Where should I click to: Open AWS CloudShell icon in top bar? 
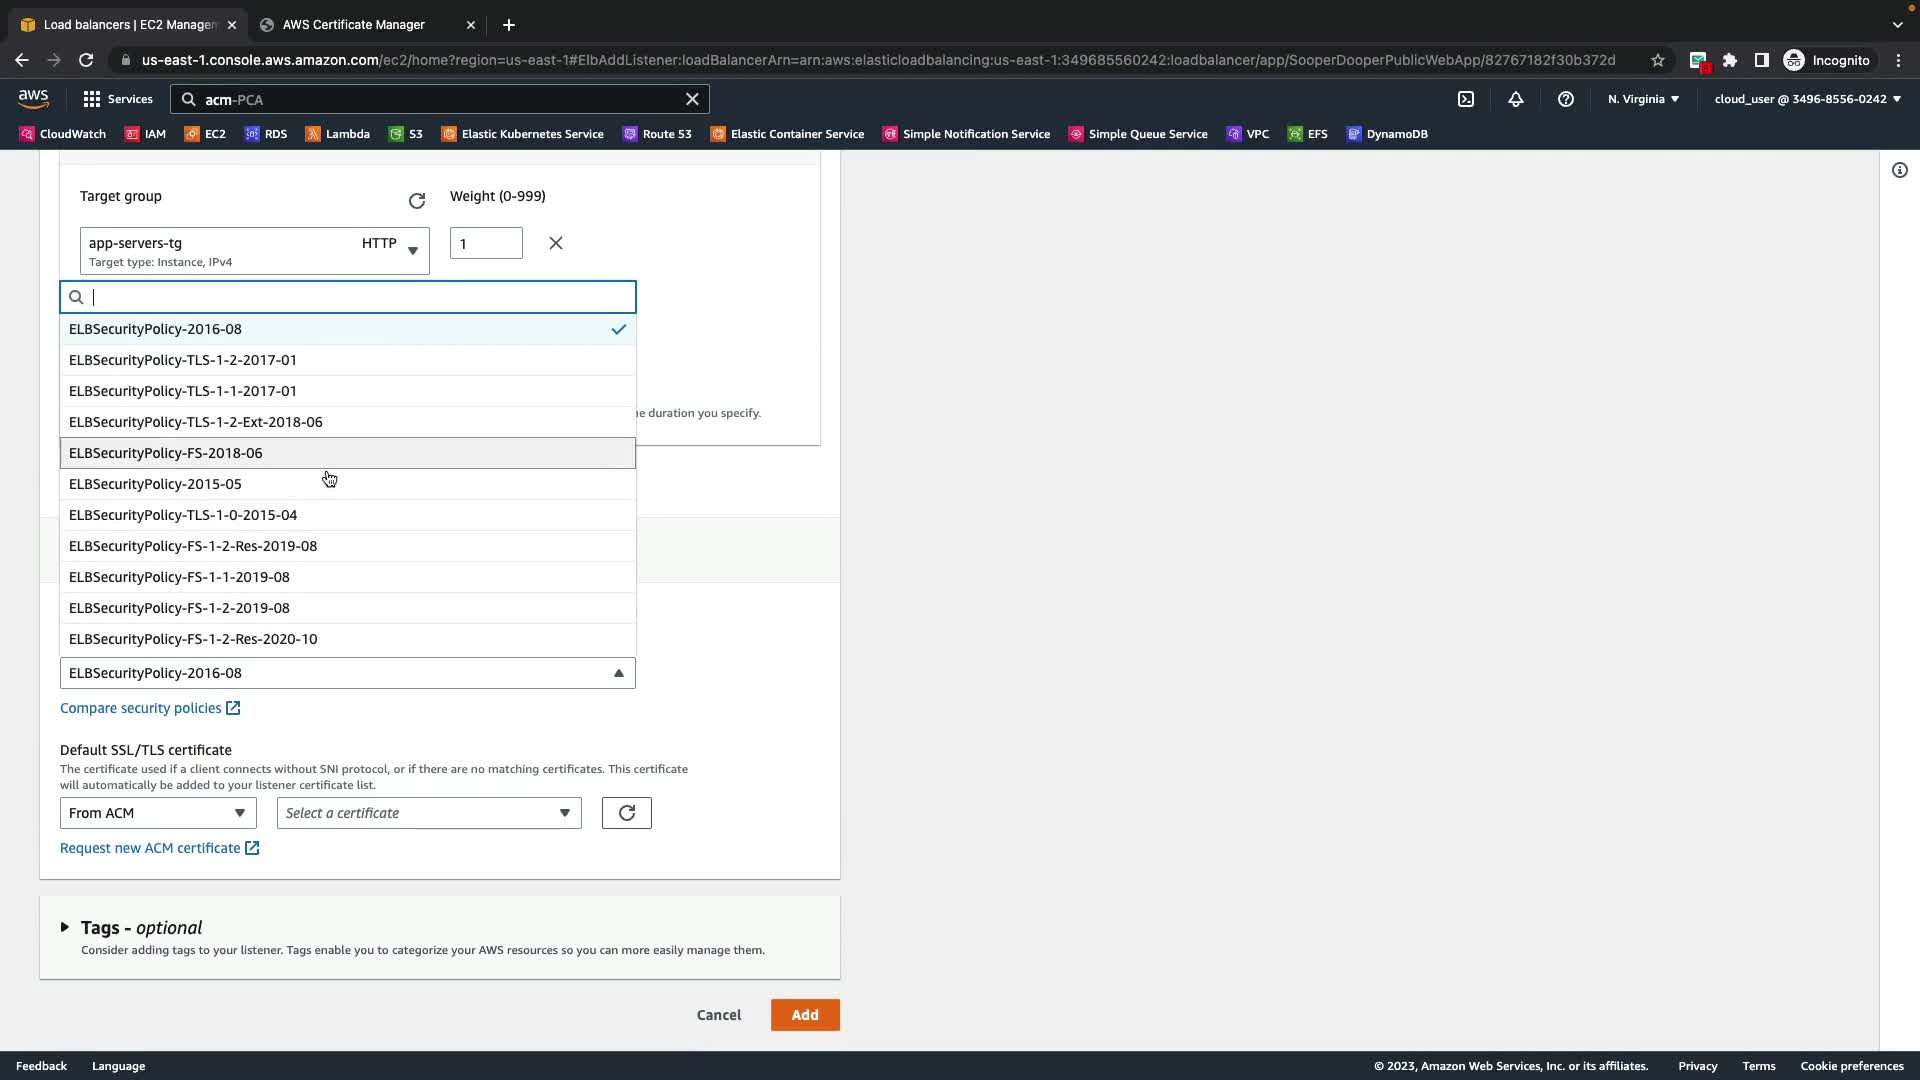point(1465,99)
